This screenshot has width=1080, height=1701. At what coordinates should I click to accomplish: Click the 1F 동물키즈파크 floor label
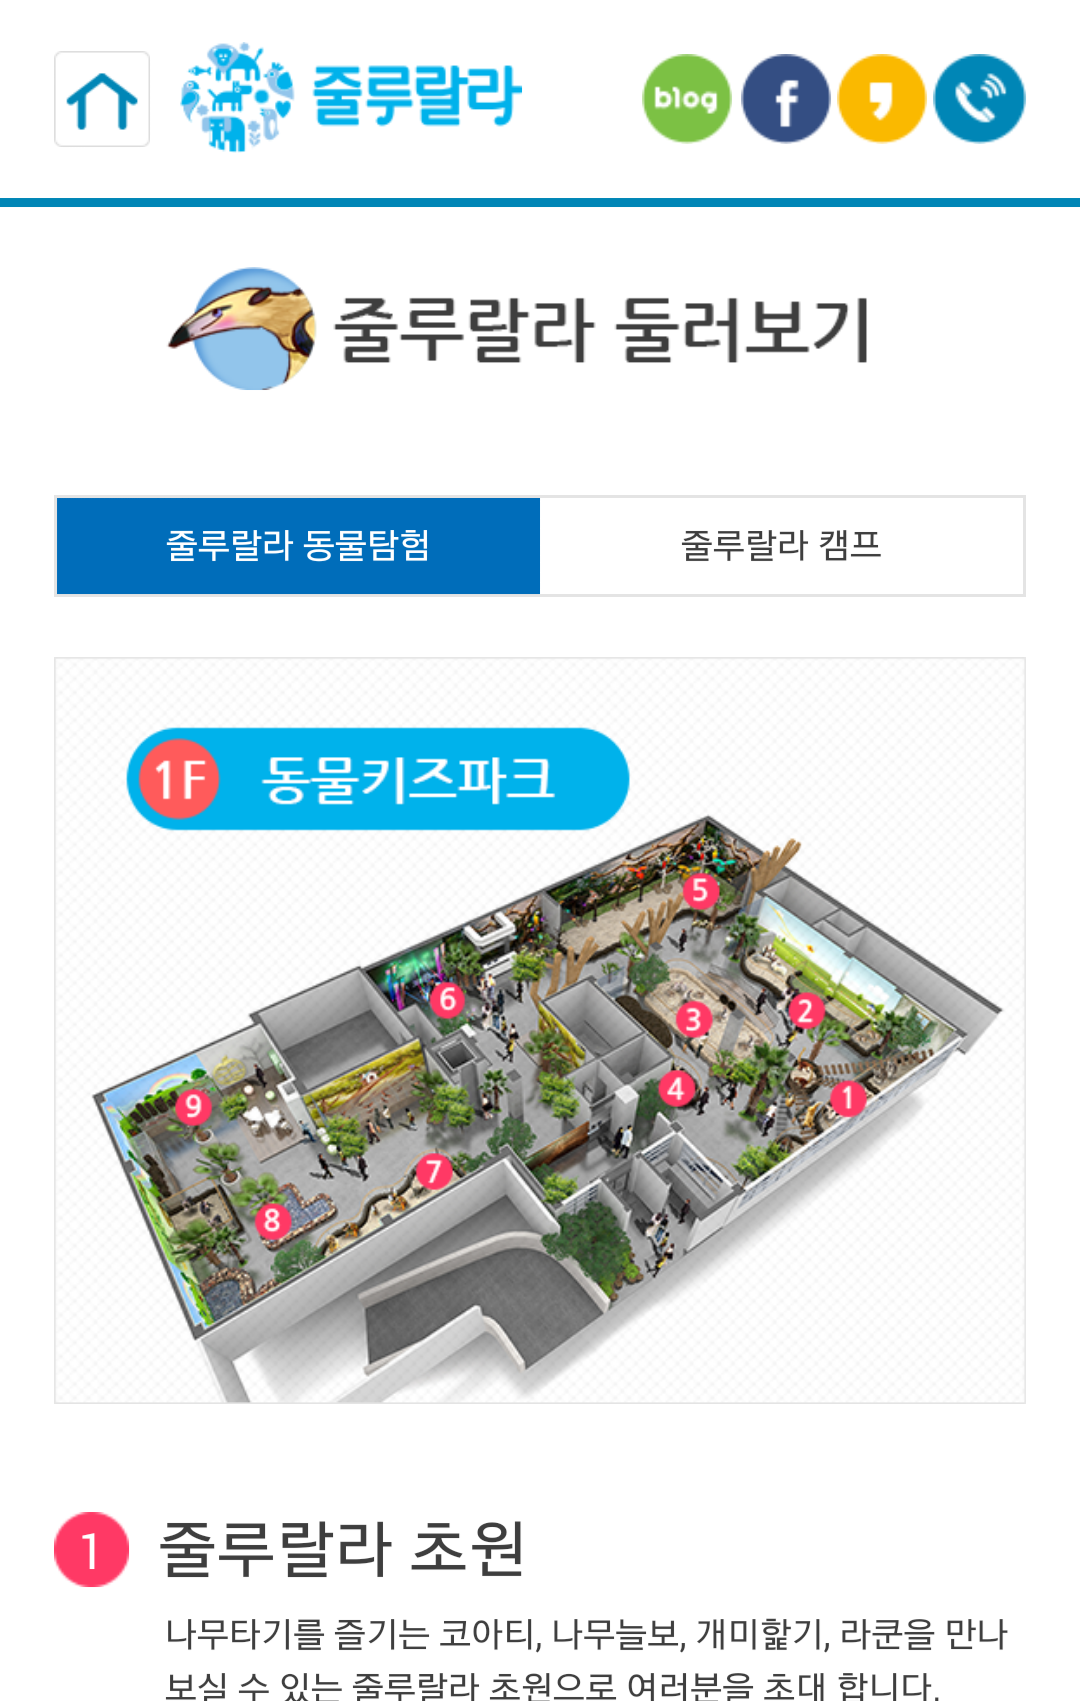point(378,779)
